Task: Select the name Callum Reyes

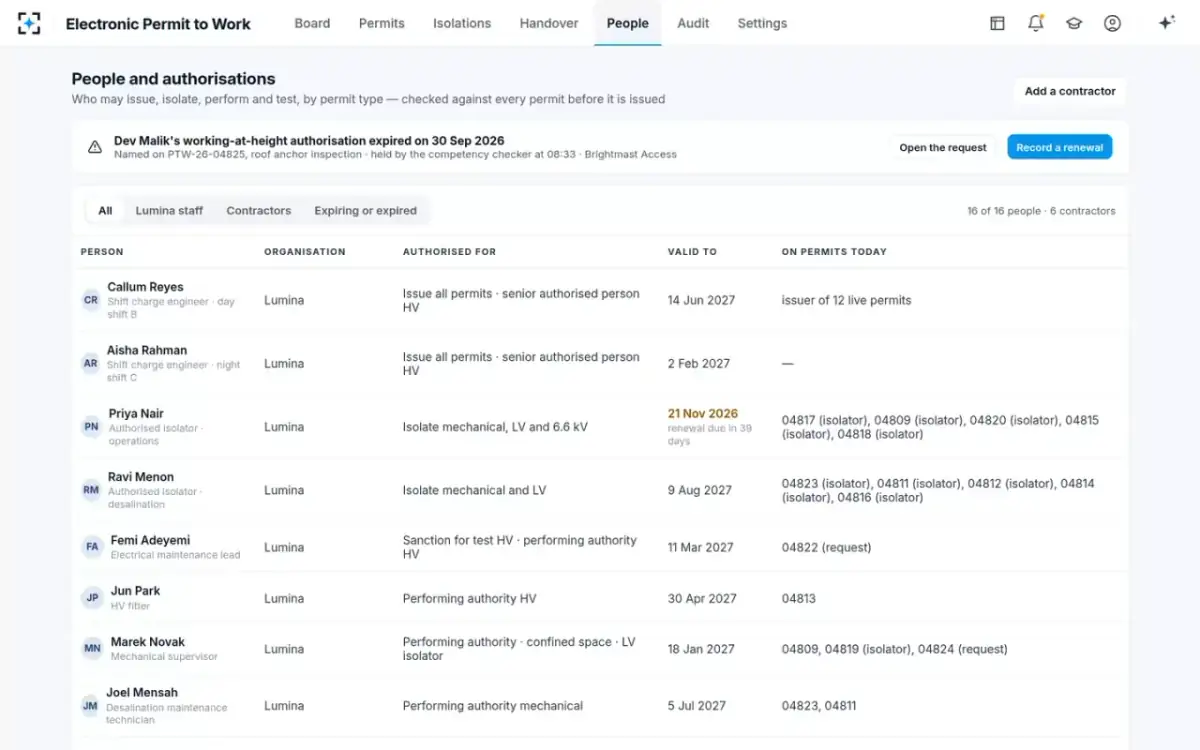Action: 145,287
